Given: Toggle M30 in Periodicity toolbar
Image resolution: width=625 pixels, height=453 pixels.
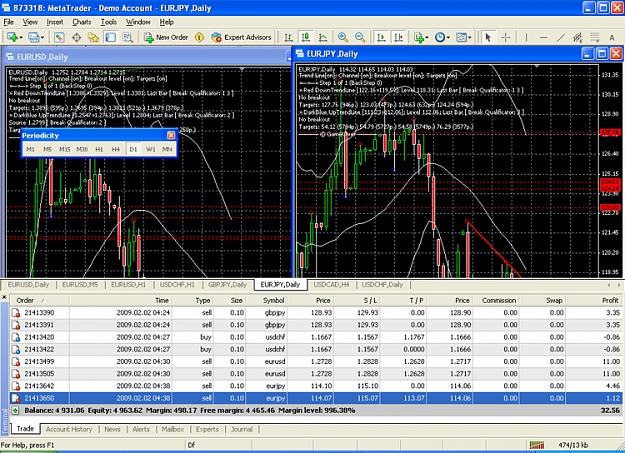Looking at the screenshot, I should 82,149.
